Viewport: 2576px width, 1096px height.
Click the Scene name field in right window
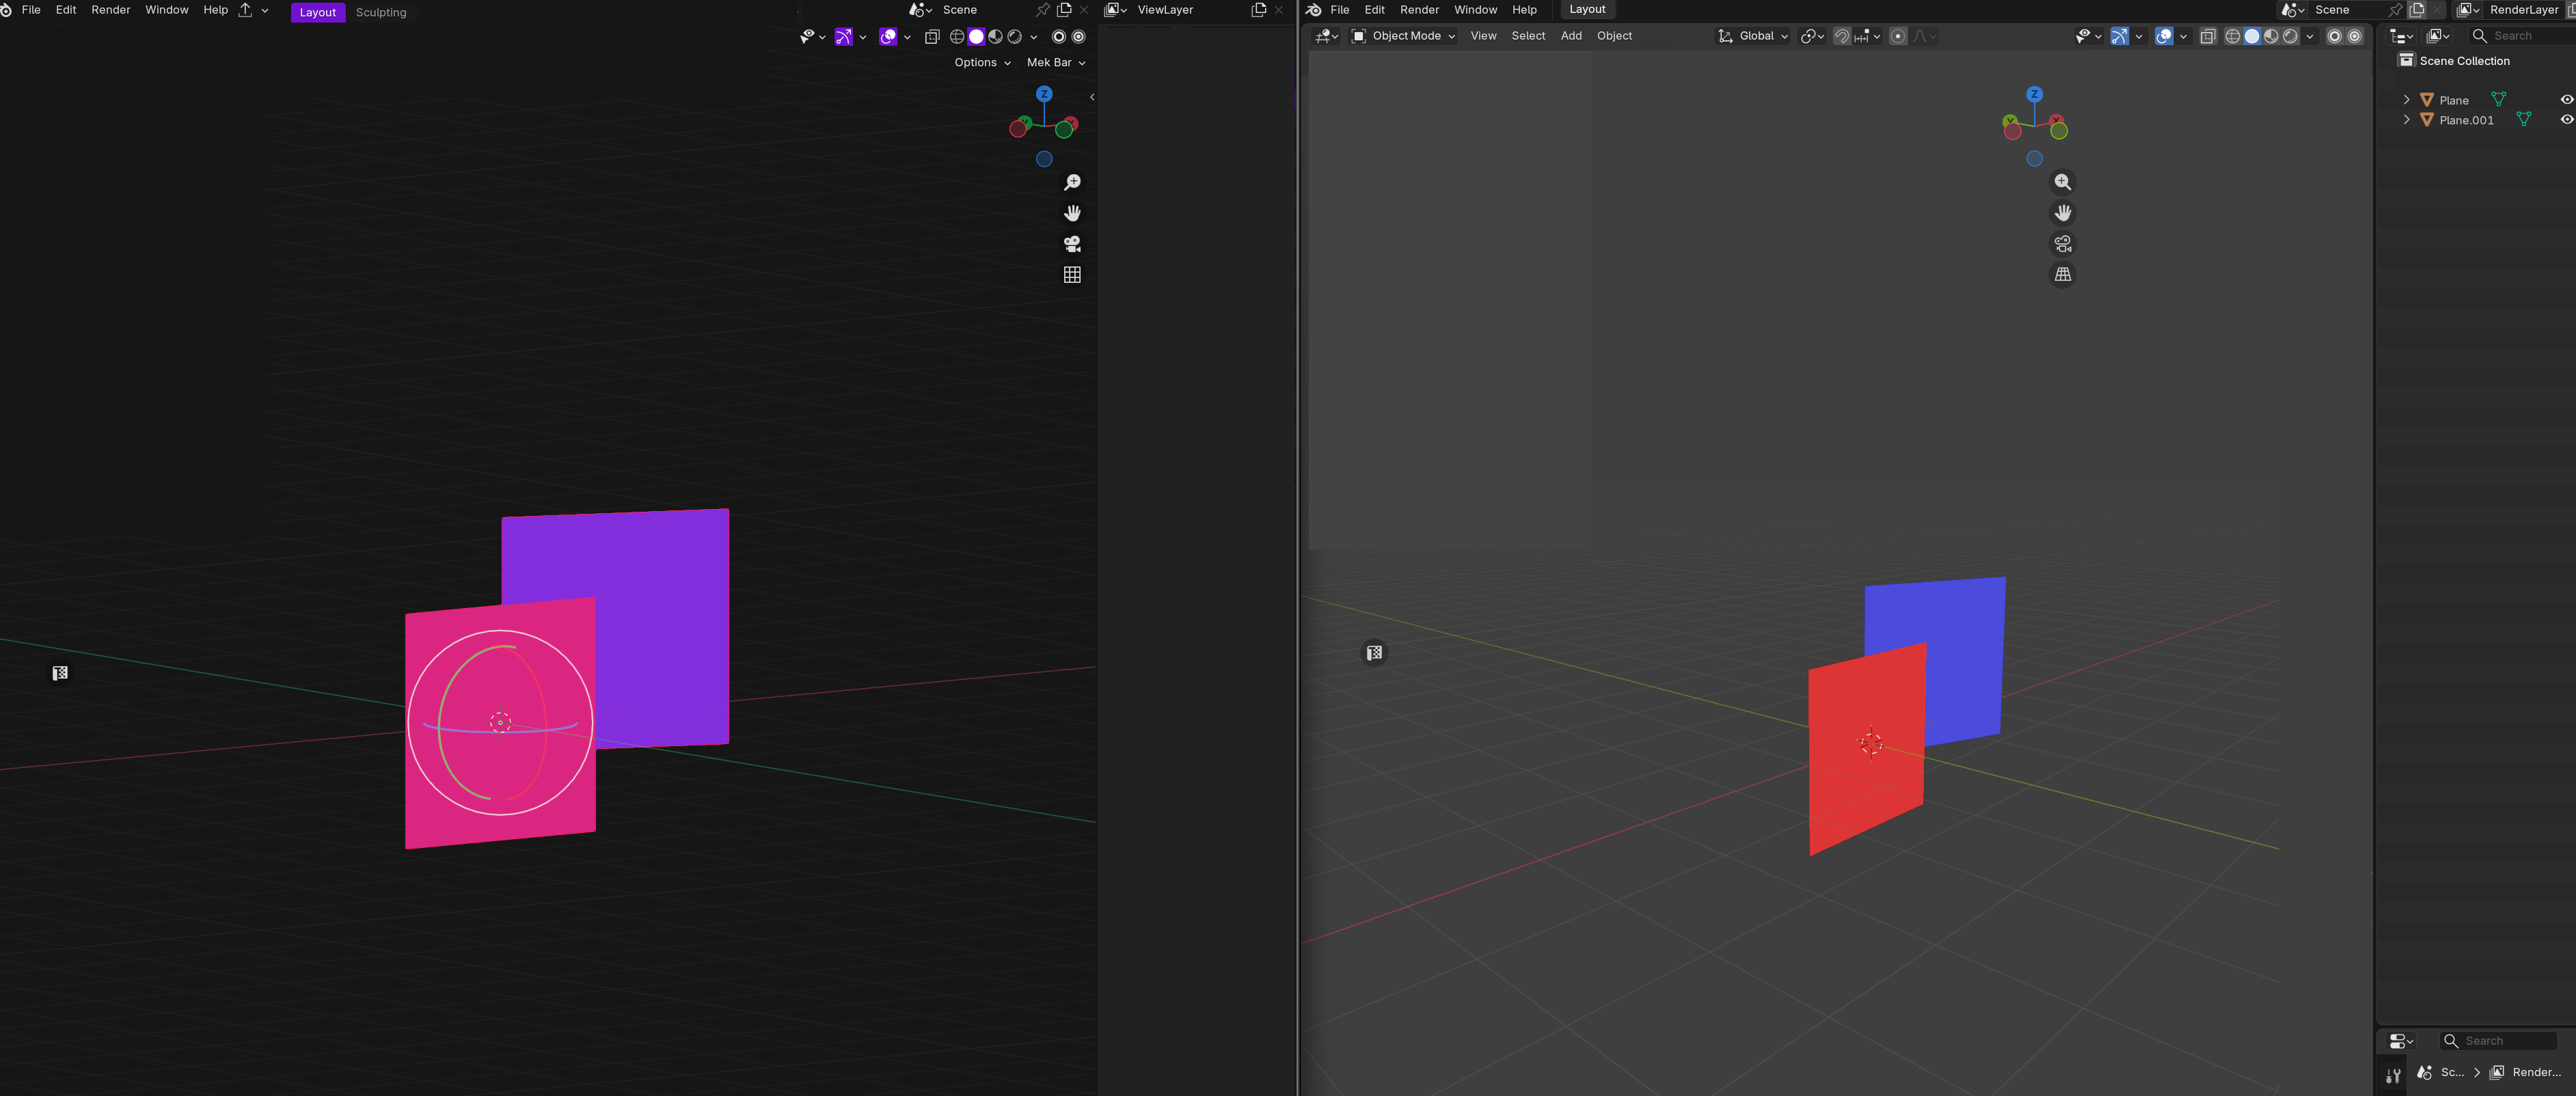pyautogui.click(x=2346, y=10)
